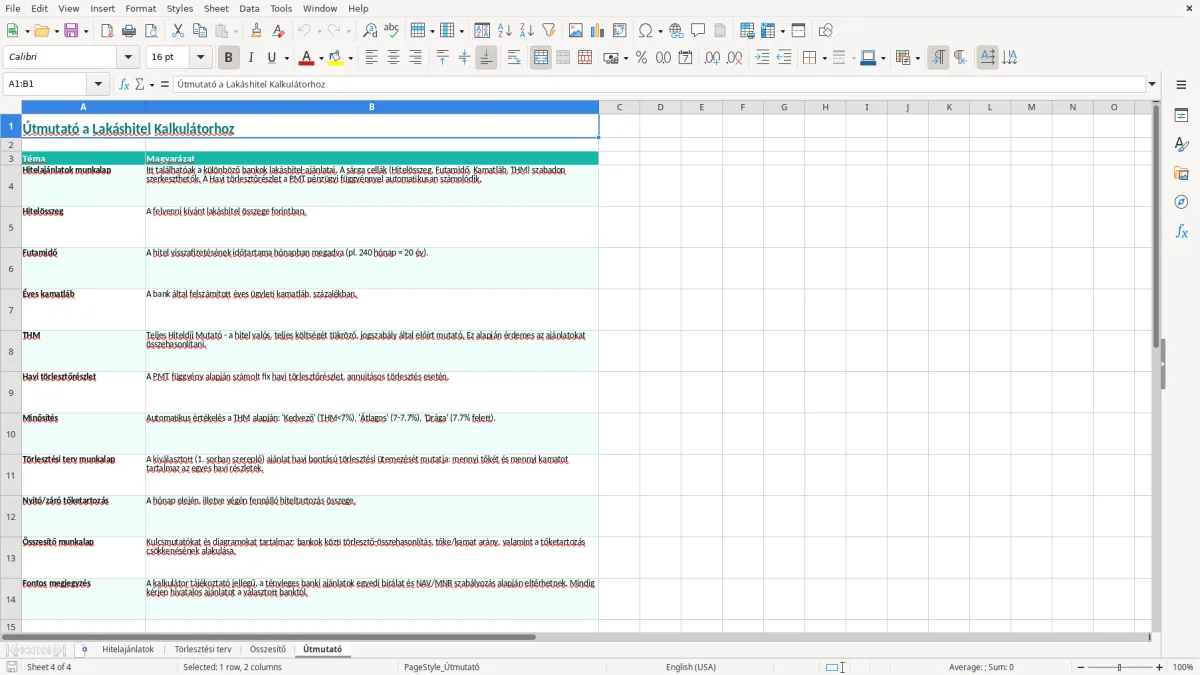Click the 100% zoom level
The width and height of the screenshot is (1200, 675).
1183,667
